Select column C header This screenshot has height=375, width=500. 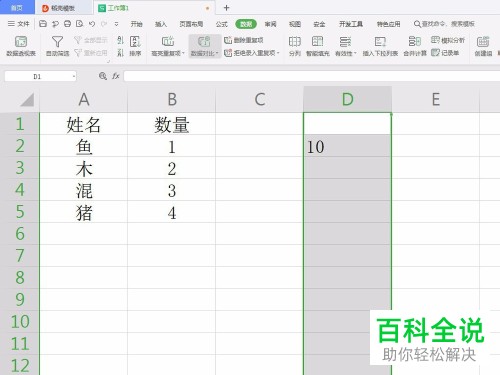[x=260, y=100]
